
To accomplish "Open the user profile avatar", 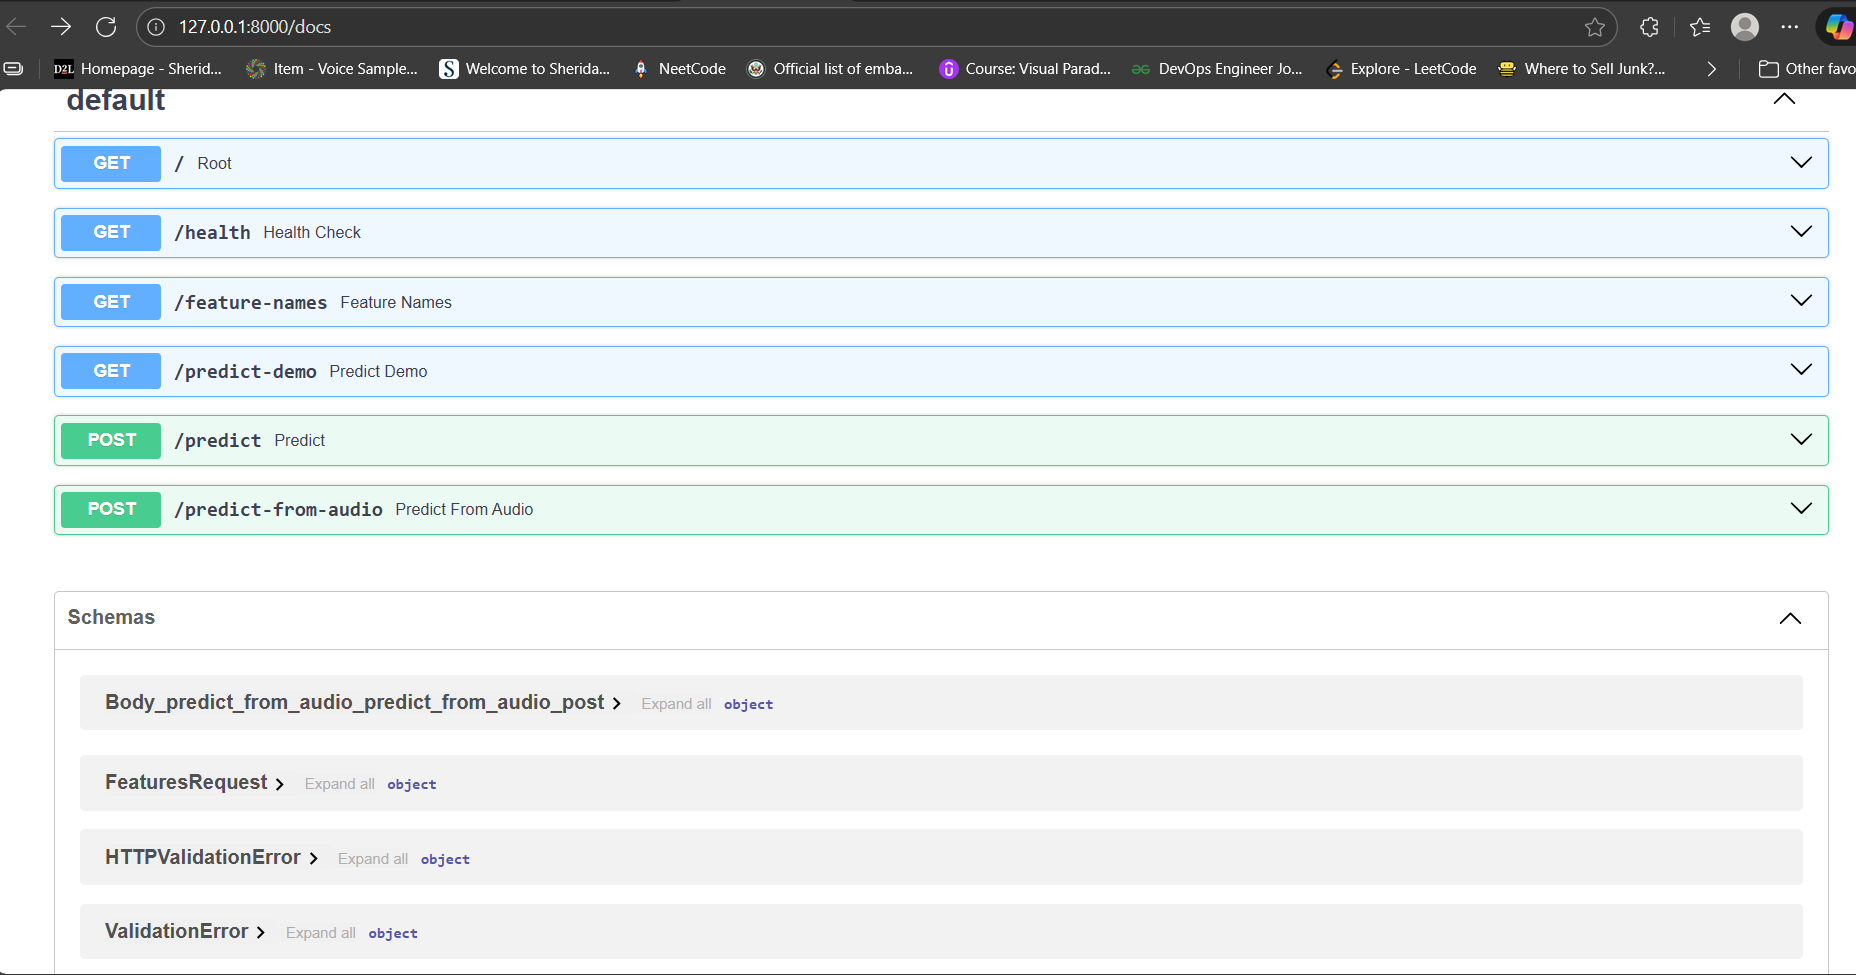I will (x=1745, y=27).
